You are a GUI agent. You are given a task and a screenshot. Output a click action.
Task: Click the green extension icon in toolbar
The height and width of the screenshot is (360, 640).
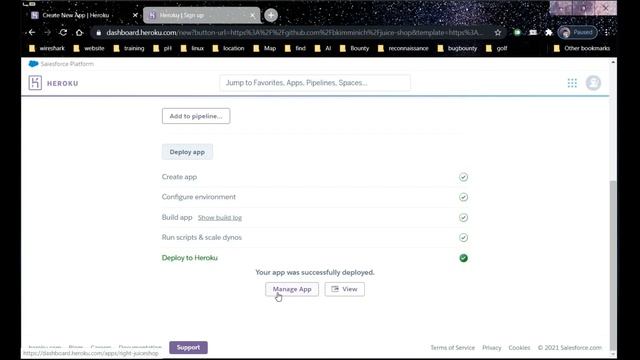pos(517,32)
